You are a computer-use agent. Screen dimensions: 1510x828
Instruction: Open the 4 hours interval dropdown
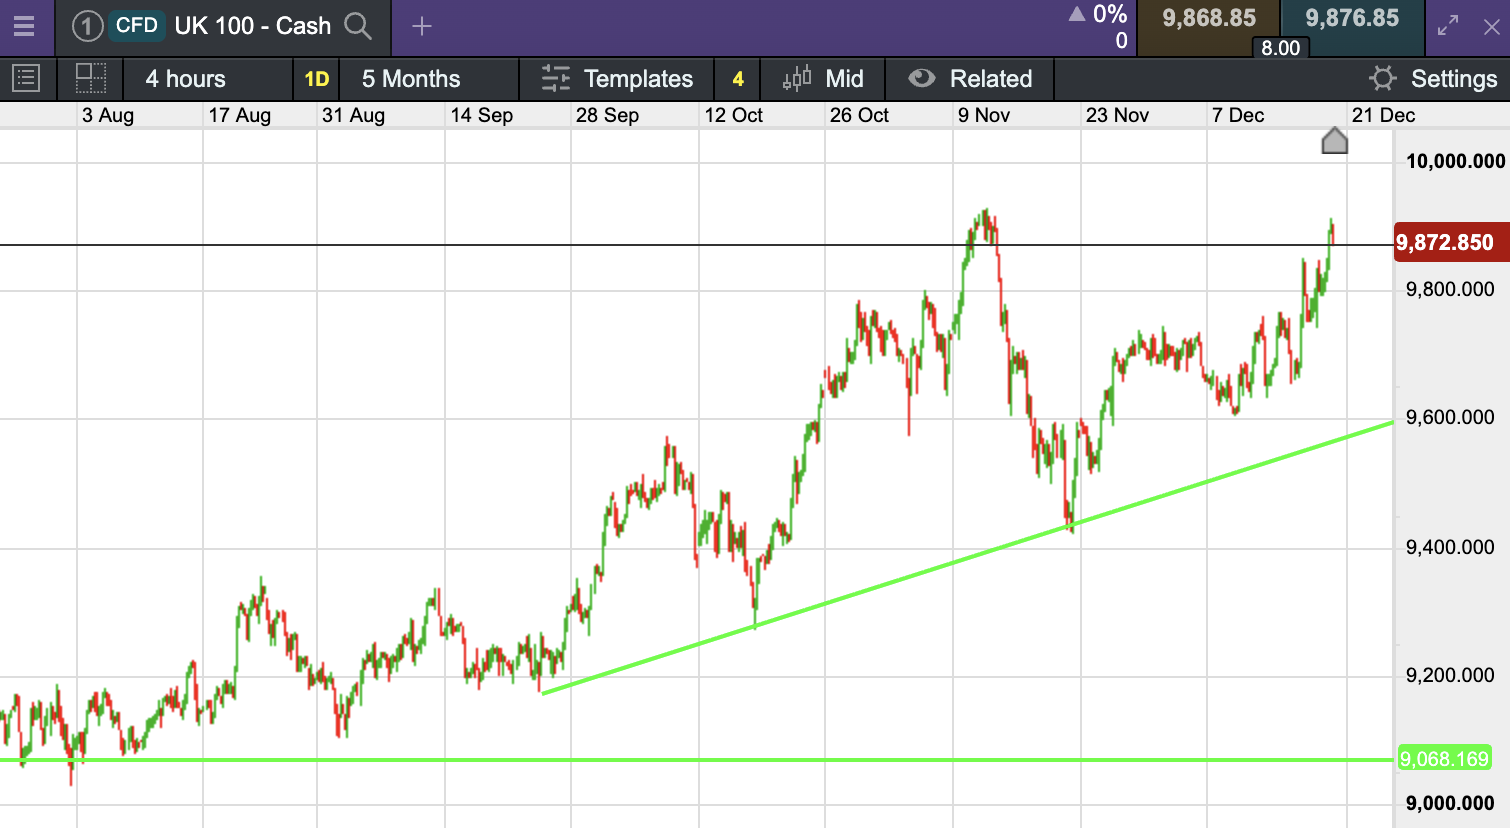186,79
